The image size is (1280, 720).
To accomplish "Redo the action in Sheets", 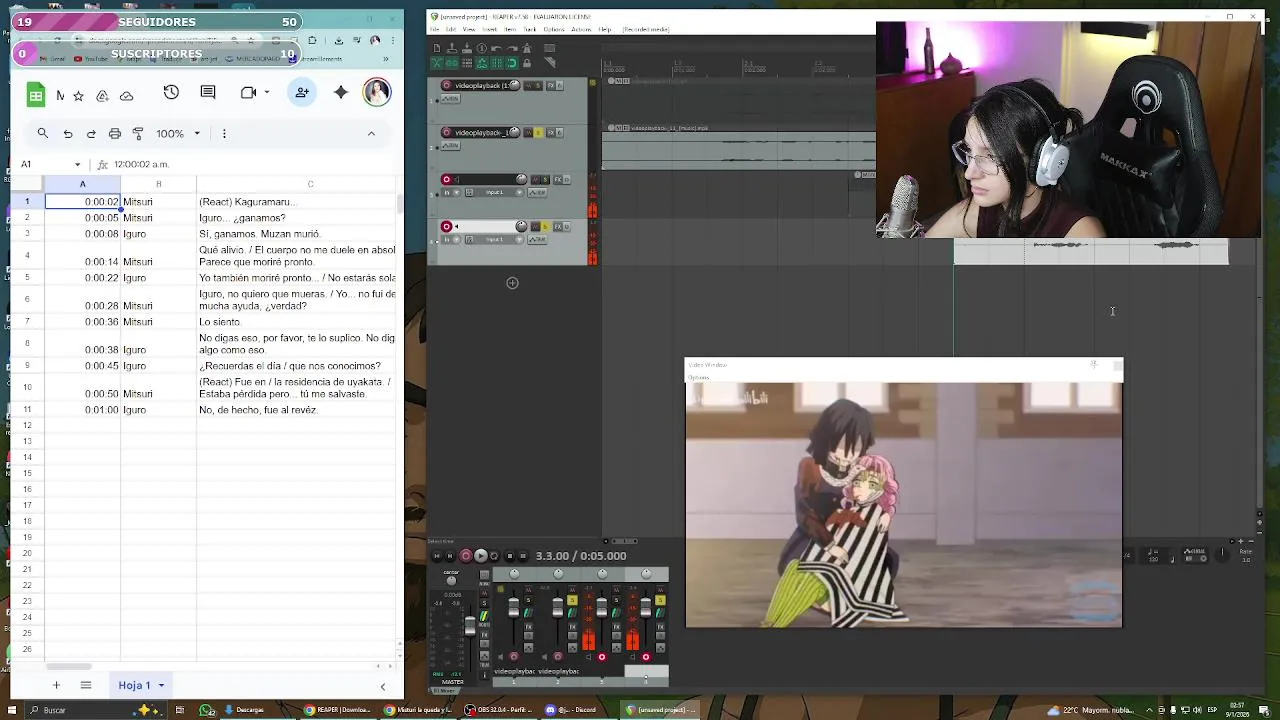I will coord(91,133).
